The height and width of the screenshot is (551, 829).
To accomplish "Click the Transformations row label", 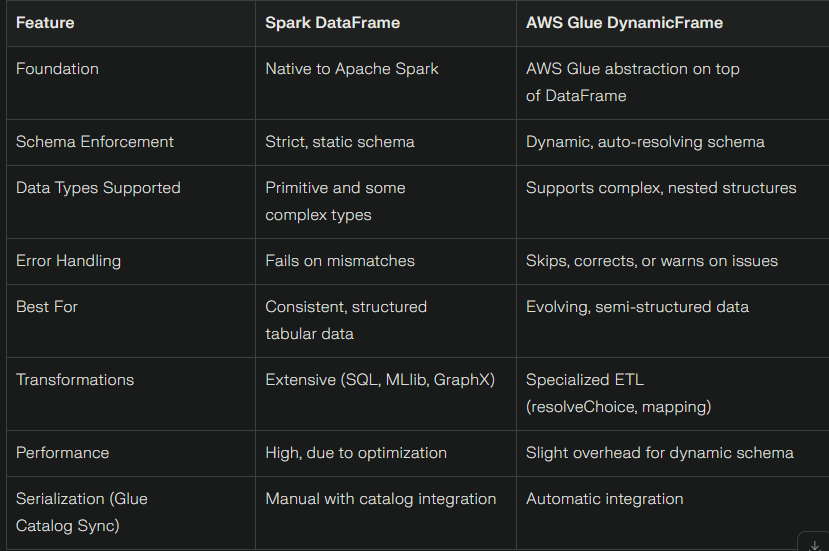I will [x=75, y=380].
